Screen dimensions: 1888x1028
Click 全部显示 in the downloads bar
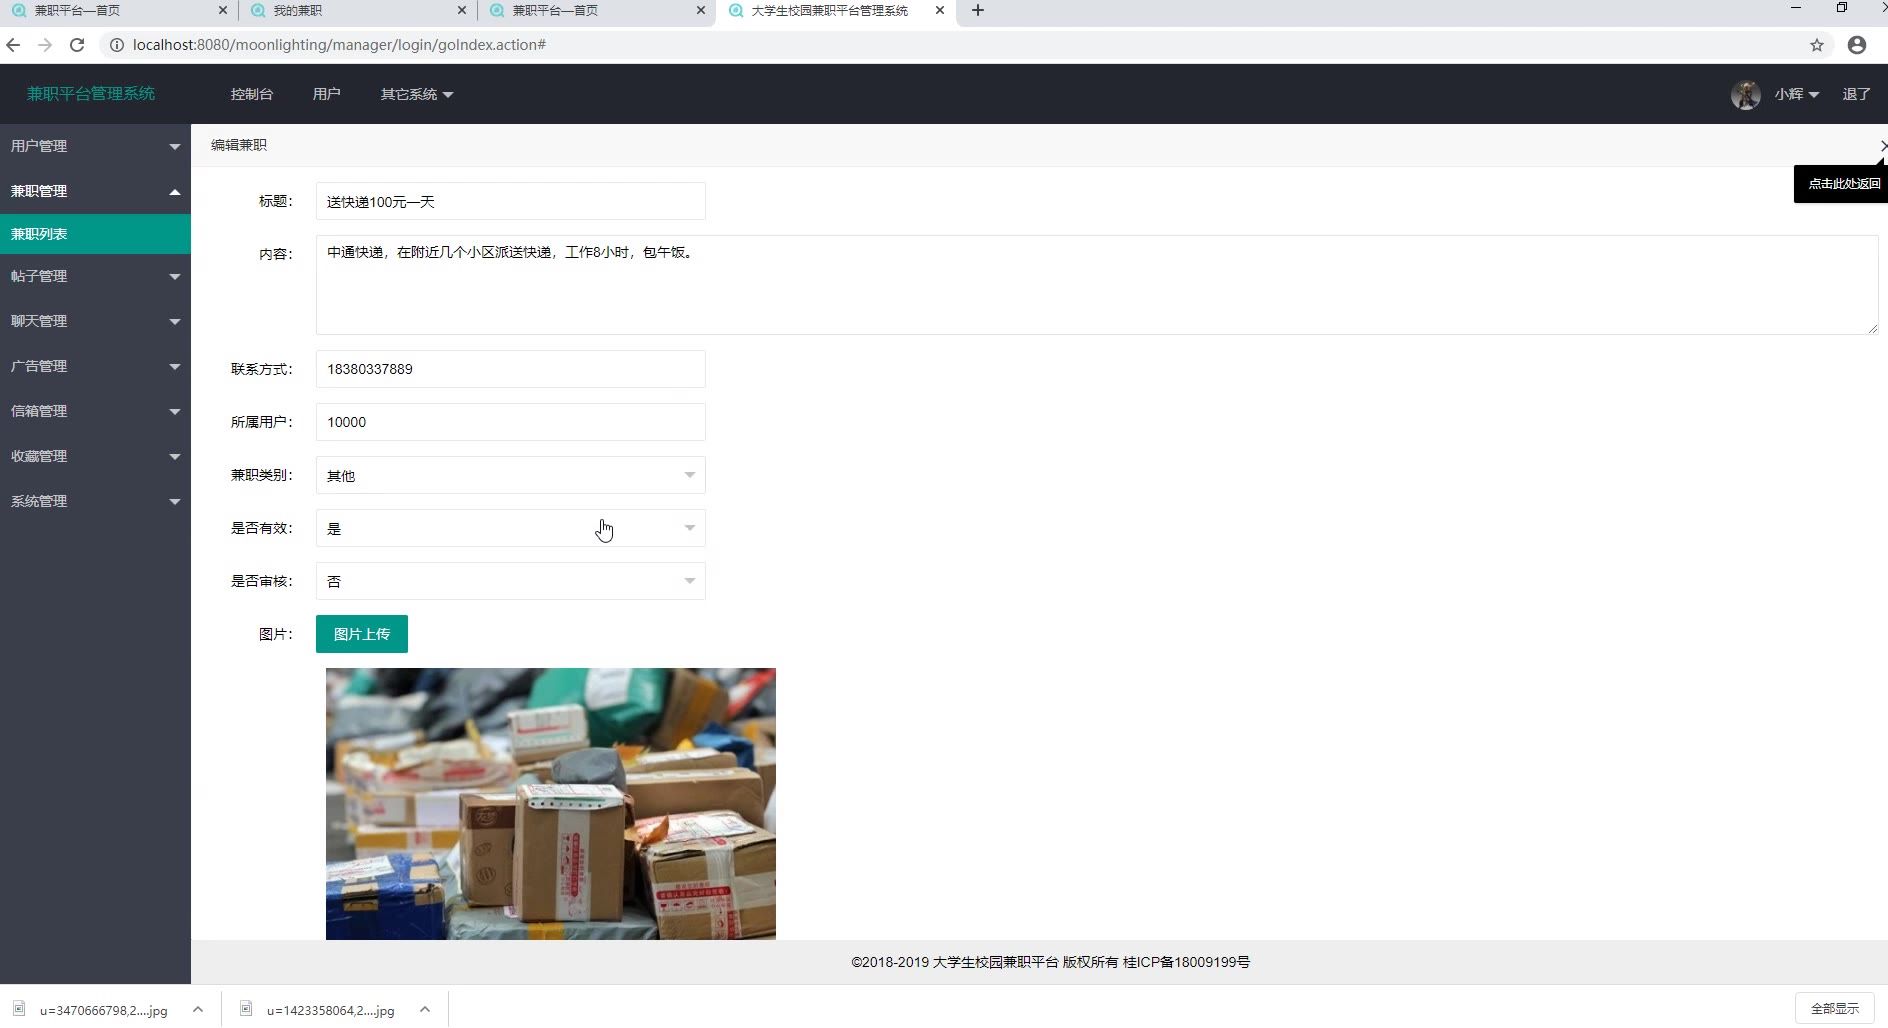[1835, 1009]
